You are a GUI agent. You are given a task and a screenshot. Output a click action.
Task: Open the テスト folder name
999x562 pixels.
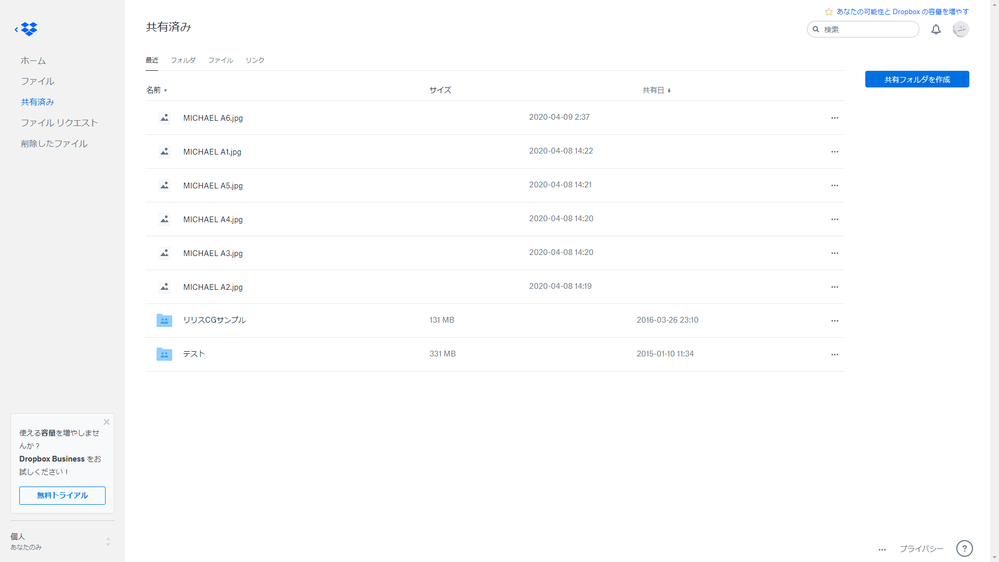click(194, 354)
